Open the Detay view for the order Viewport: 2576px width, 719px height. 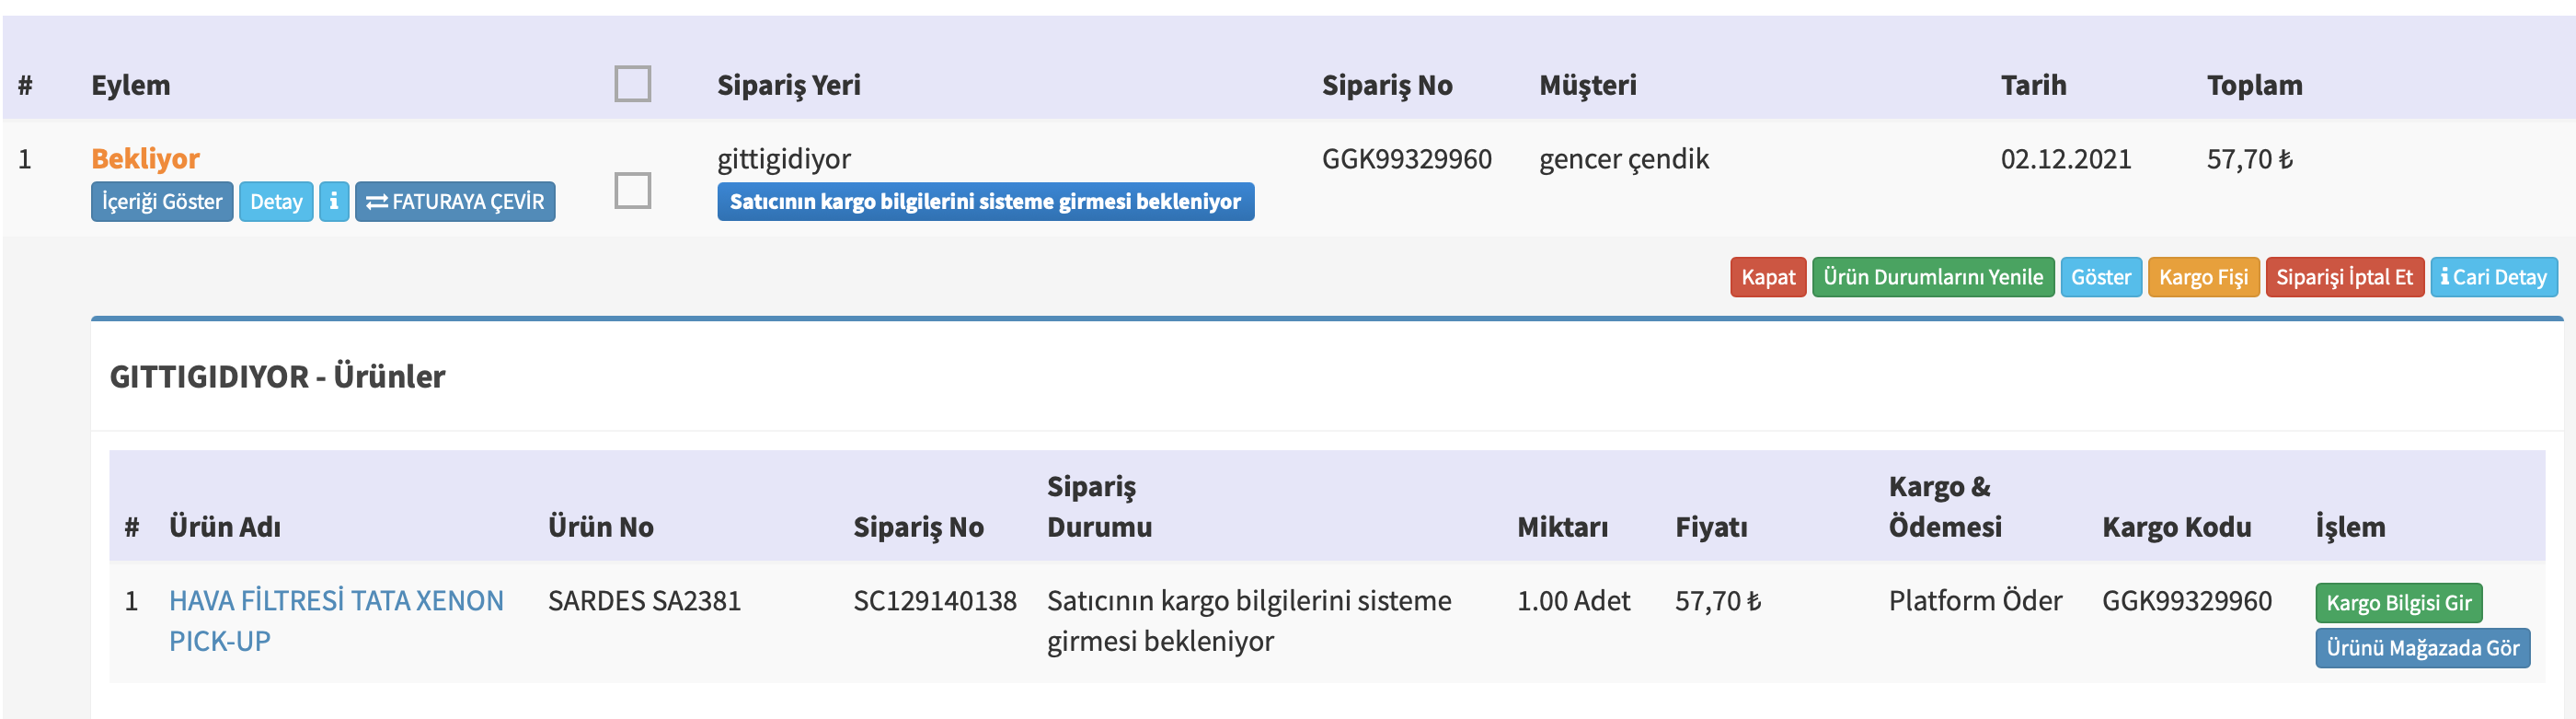tap(276, 202)
